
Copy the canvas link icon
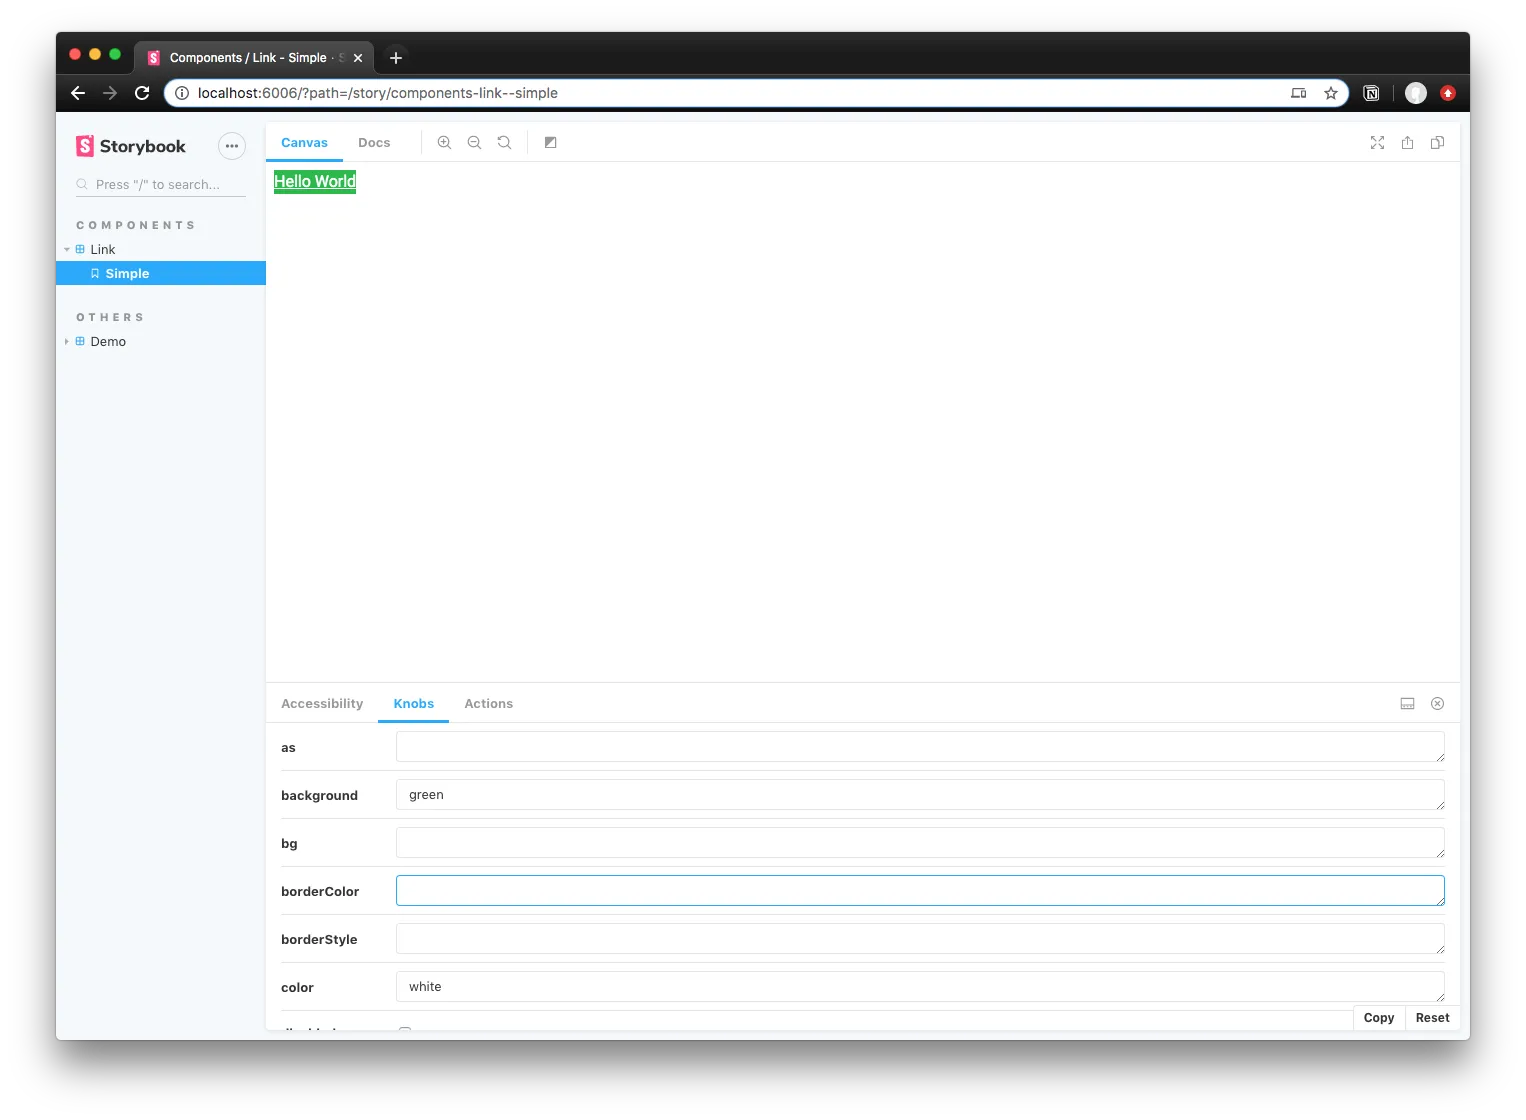point(1437,143)
